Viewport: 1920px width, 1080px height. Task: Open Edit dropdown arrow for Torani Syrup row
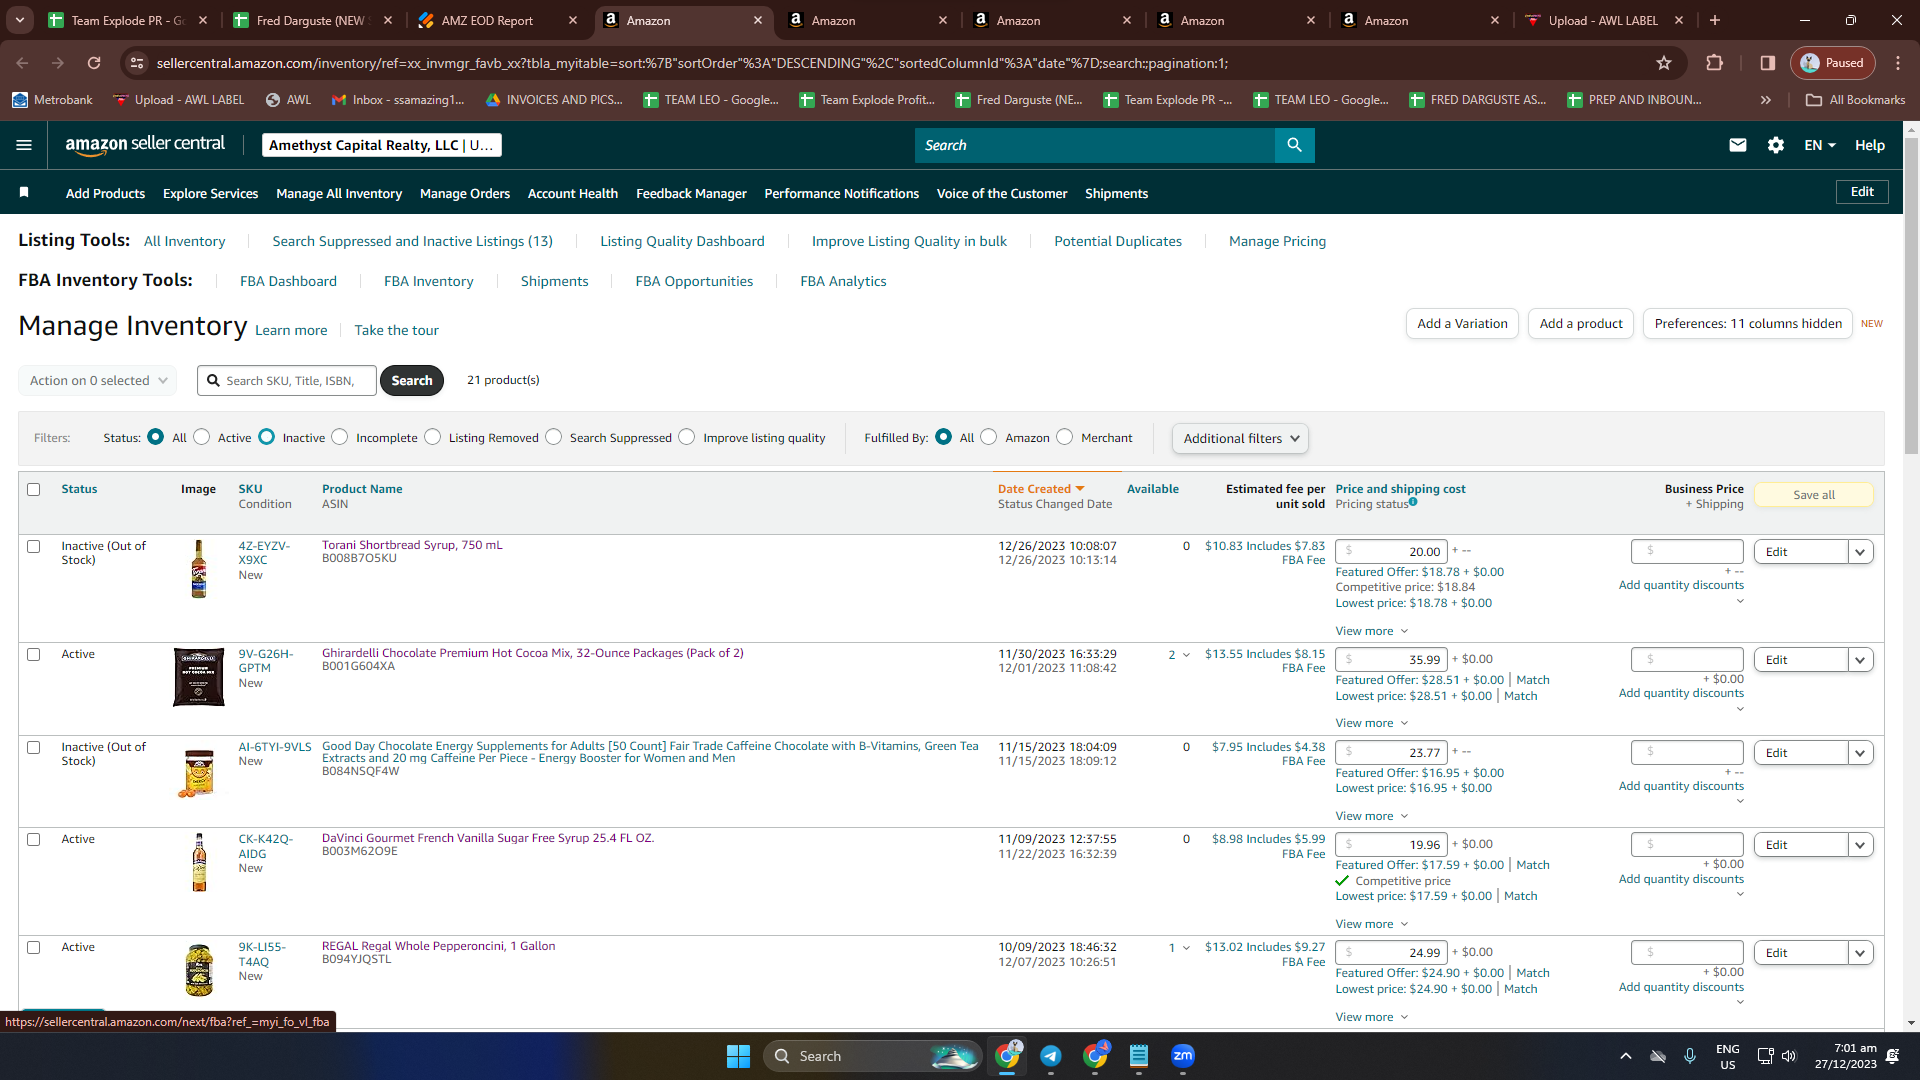point(1860,552)
